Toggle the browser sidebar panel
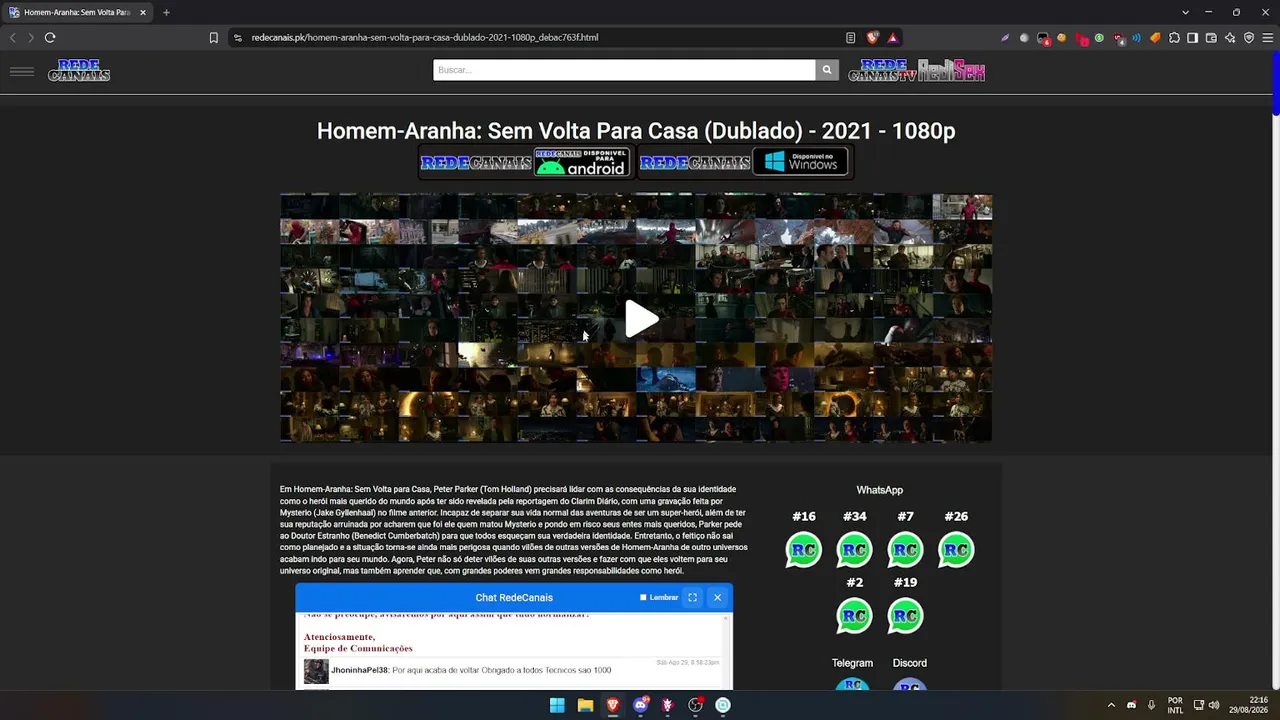Viewport: 1280px width, 720px height. (1192, 38)
